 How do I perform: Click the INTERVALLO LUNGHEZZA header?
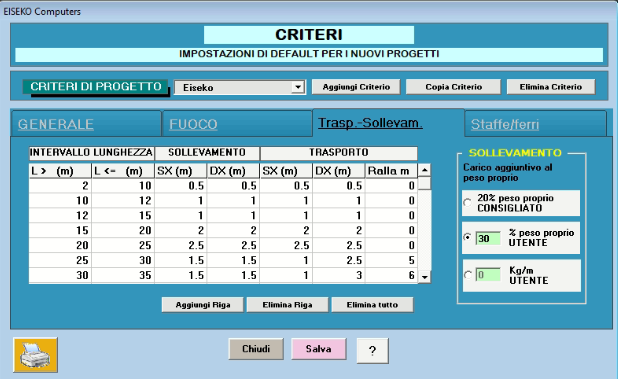(x=91, y=152)
